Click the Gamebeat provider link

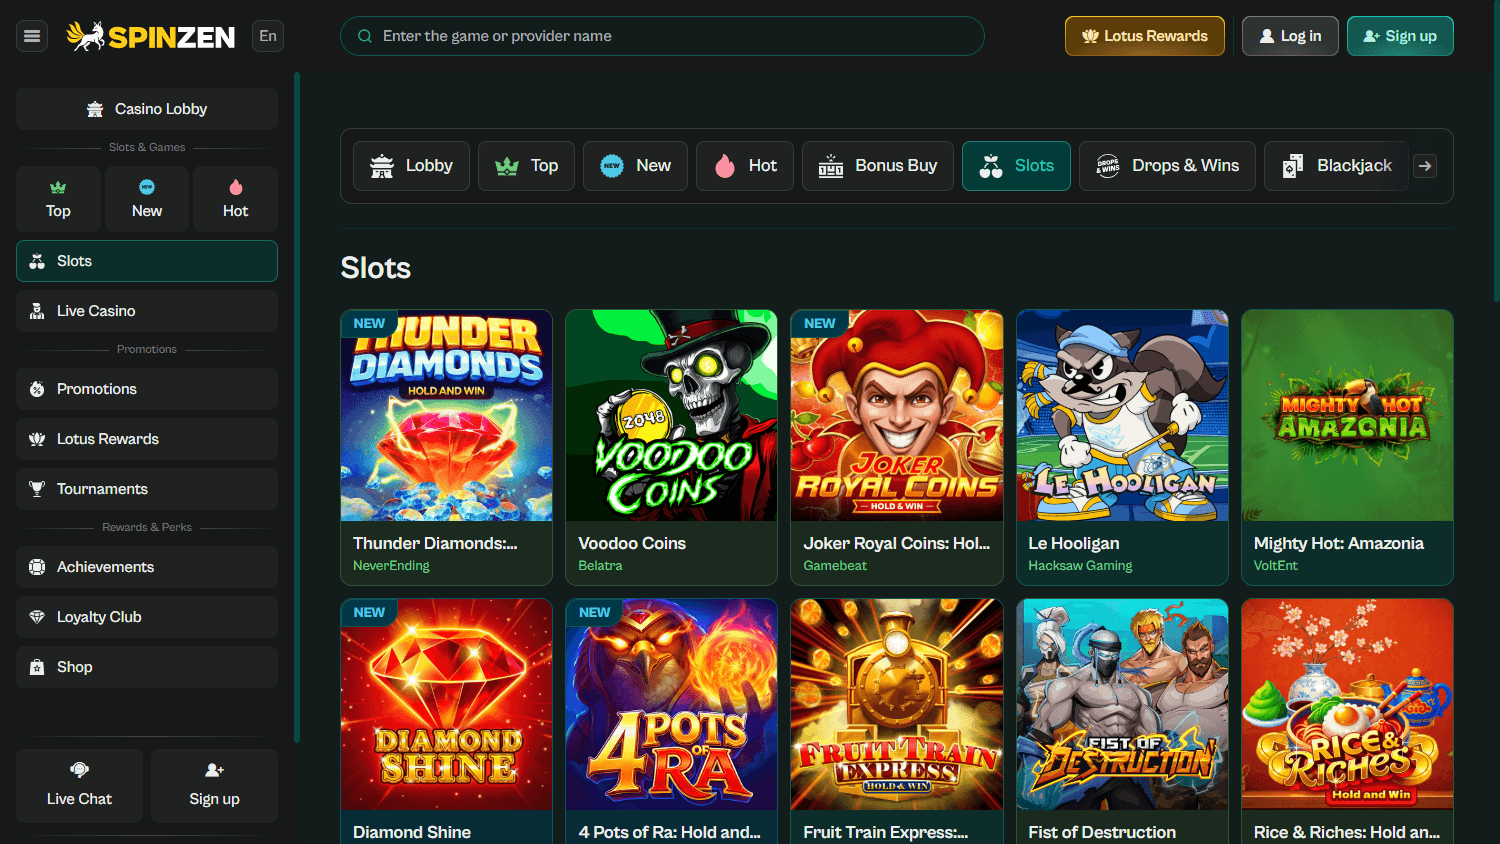pyautogui.click(x=835, y=566)
